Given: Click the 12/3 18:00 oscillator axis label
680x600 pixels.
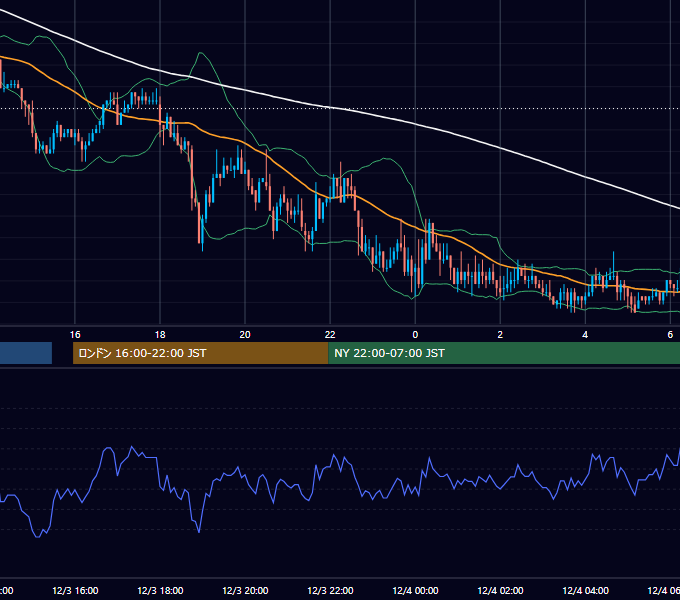Looking at the screenshot, I should click(160, 590).
